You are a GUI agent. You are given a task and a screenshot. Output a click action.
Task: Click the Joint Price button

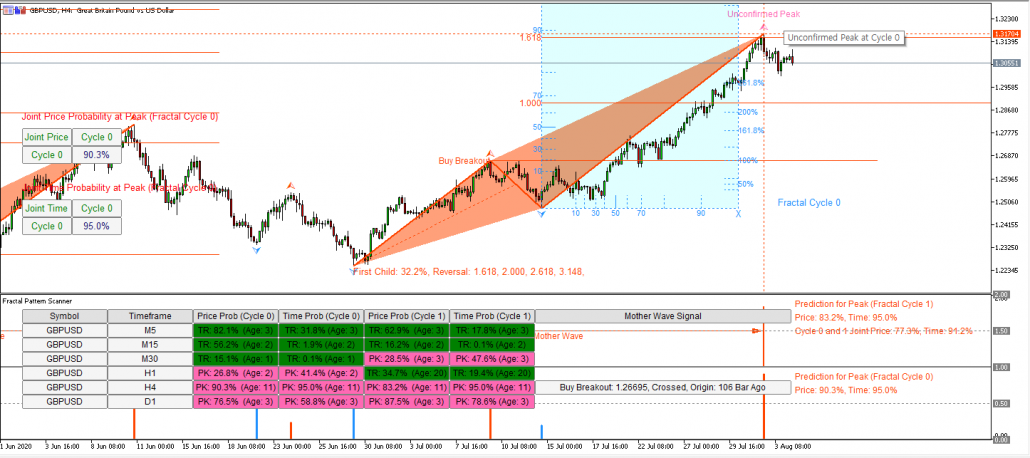pos(47,137)
